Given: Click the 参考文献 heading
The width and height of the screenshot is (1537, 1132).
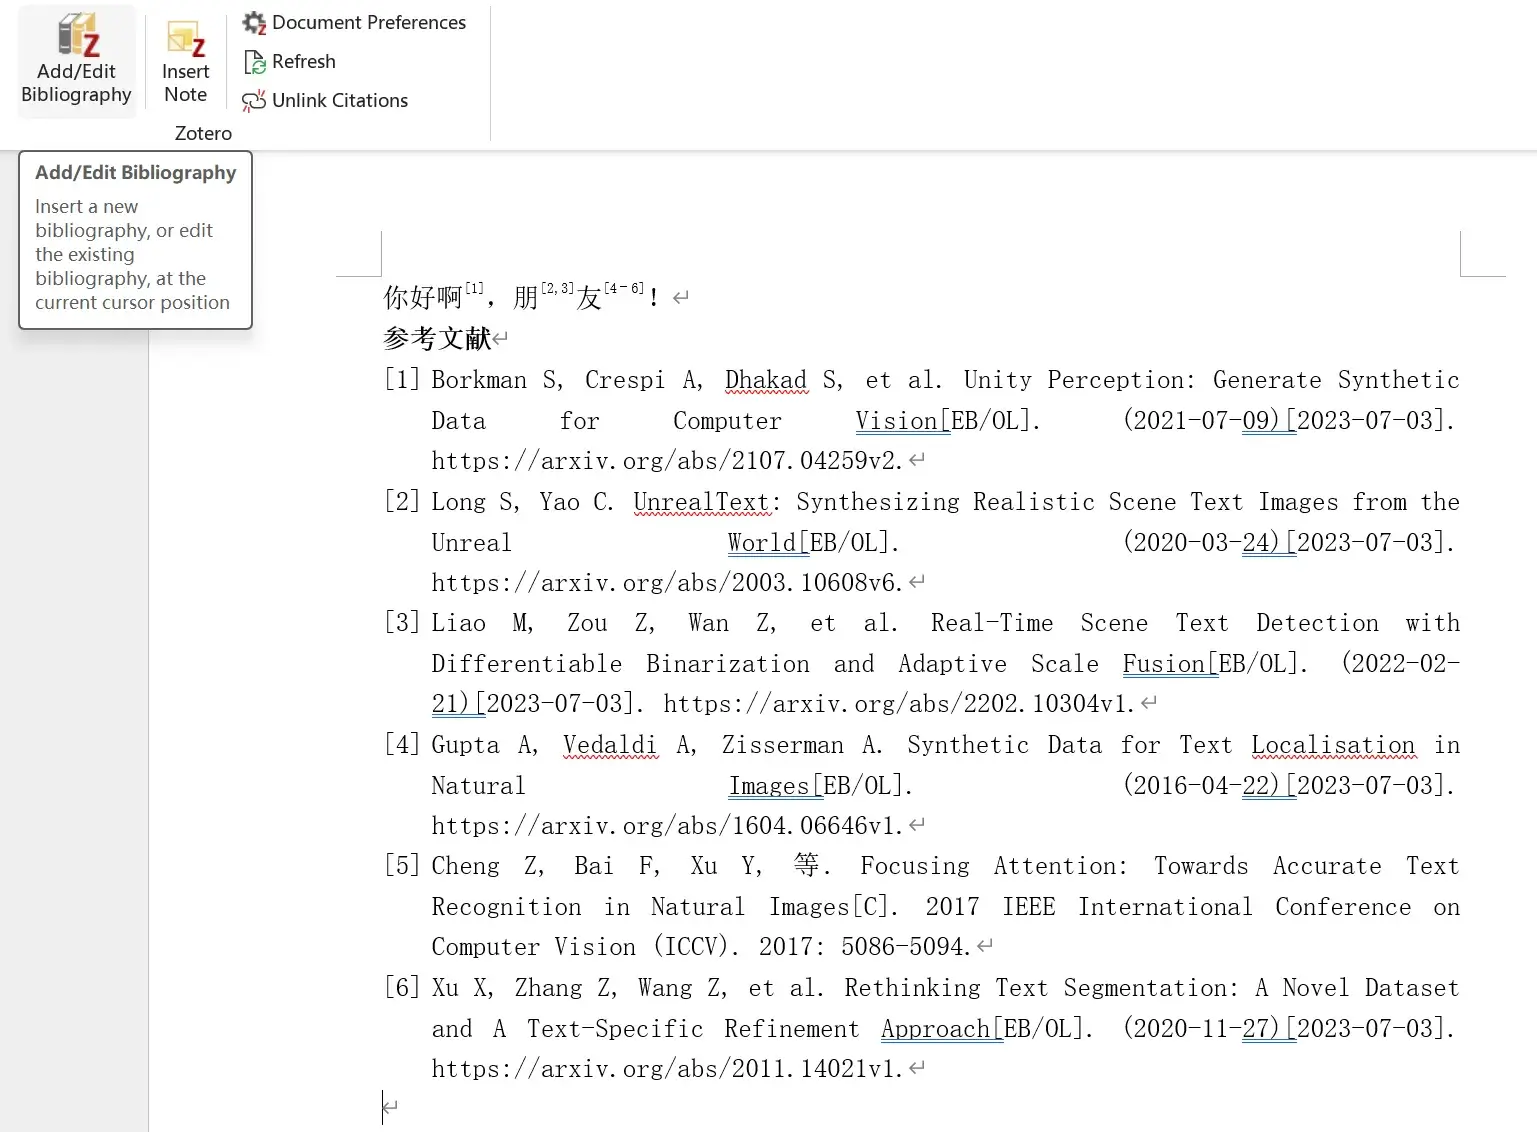Looking at the screenshot, I should pyautogui.click(x=437, y=338).
